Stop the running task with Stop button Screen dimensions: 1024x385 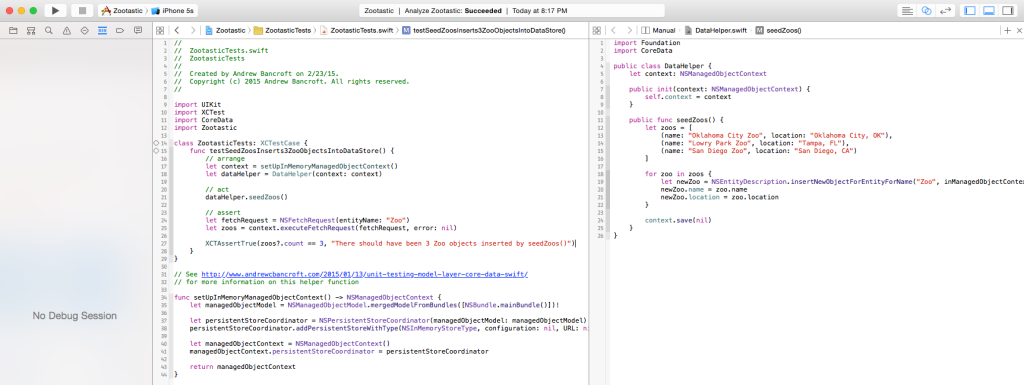coord(82,10)
